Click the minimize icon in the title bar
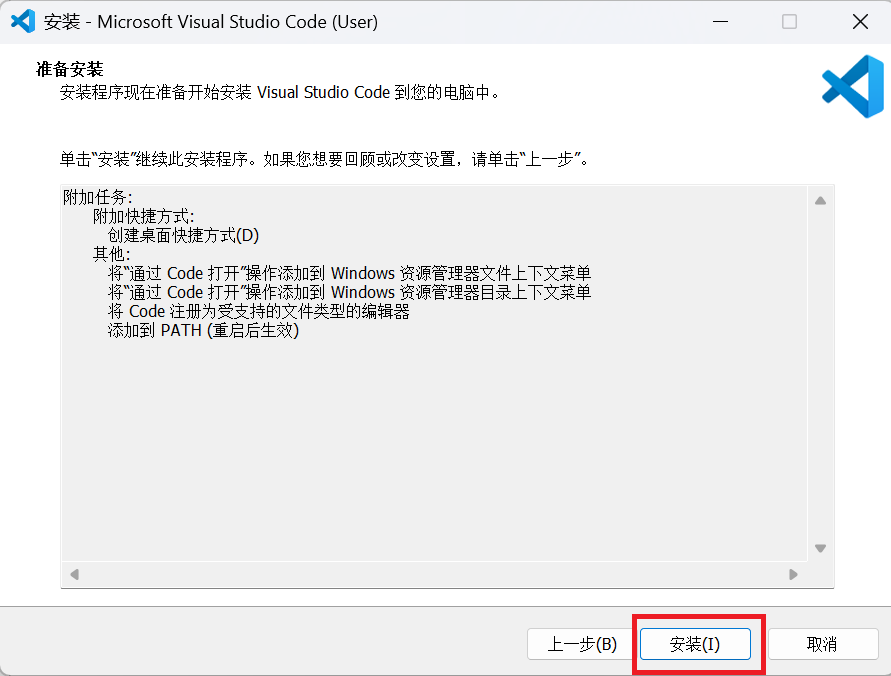 pos(720,21)
